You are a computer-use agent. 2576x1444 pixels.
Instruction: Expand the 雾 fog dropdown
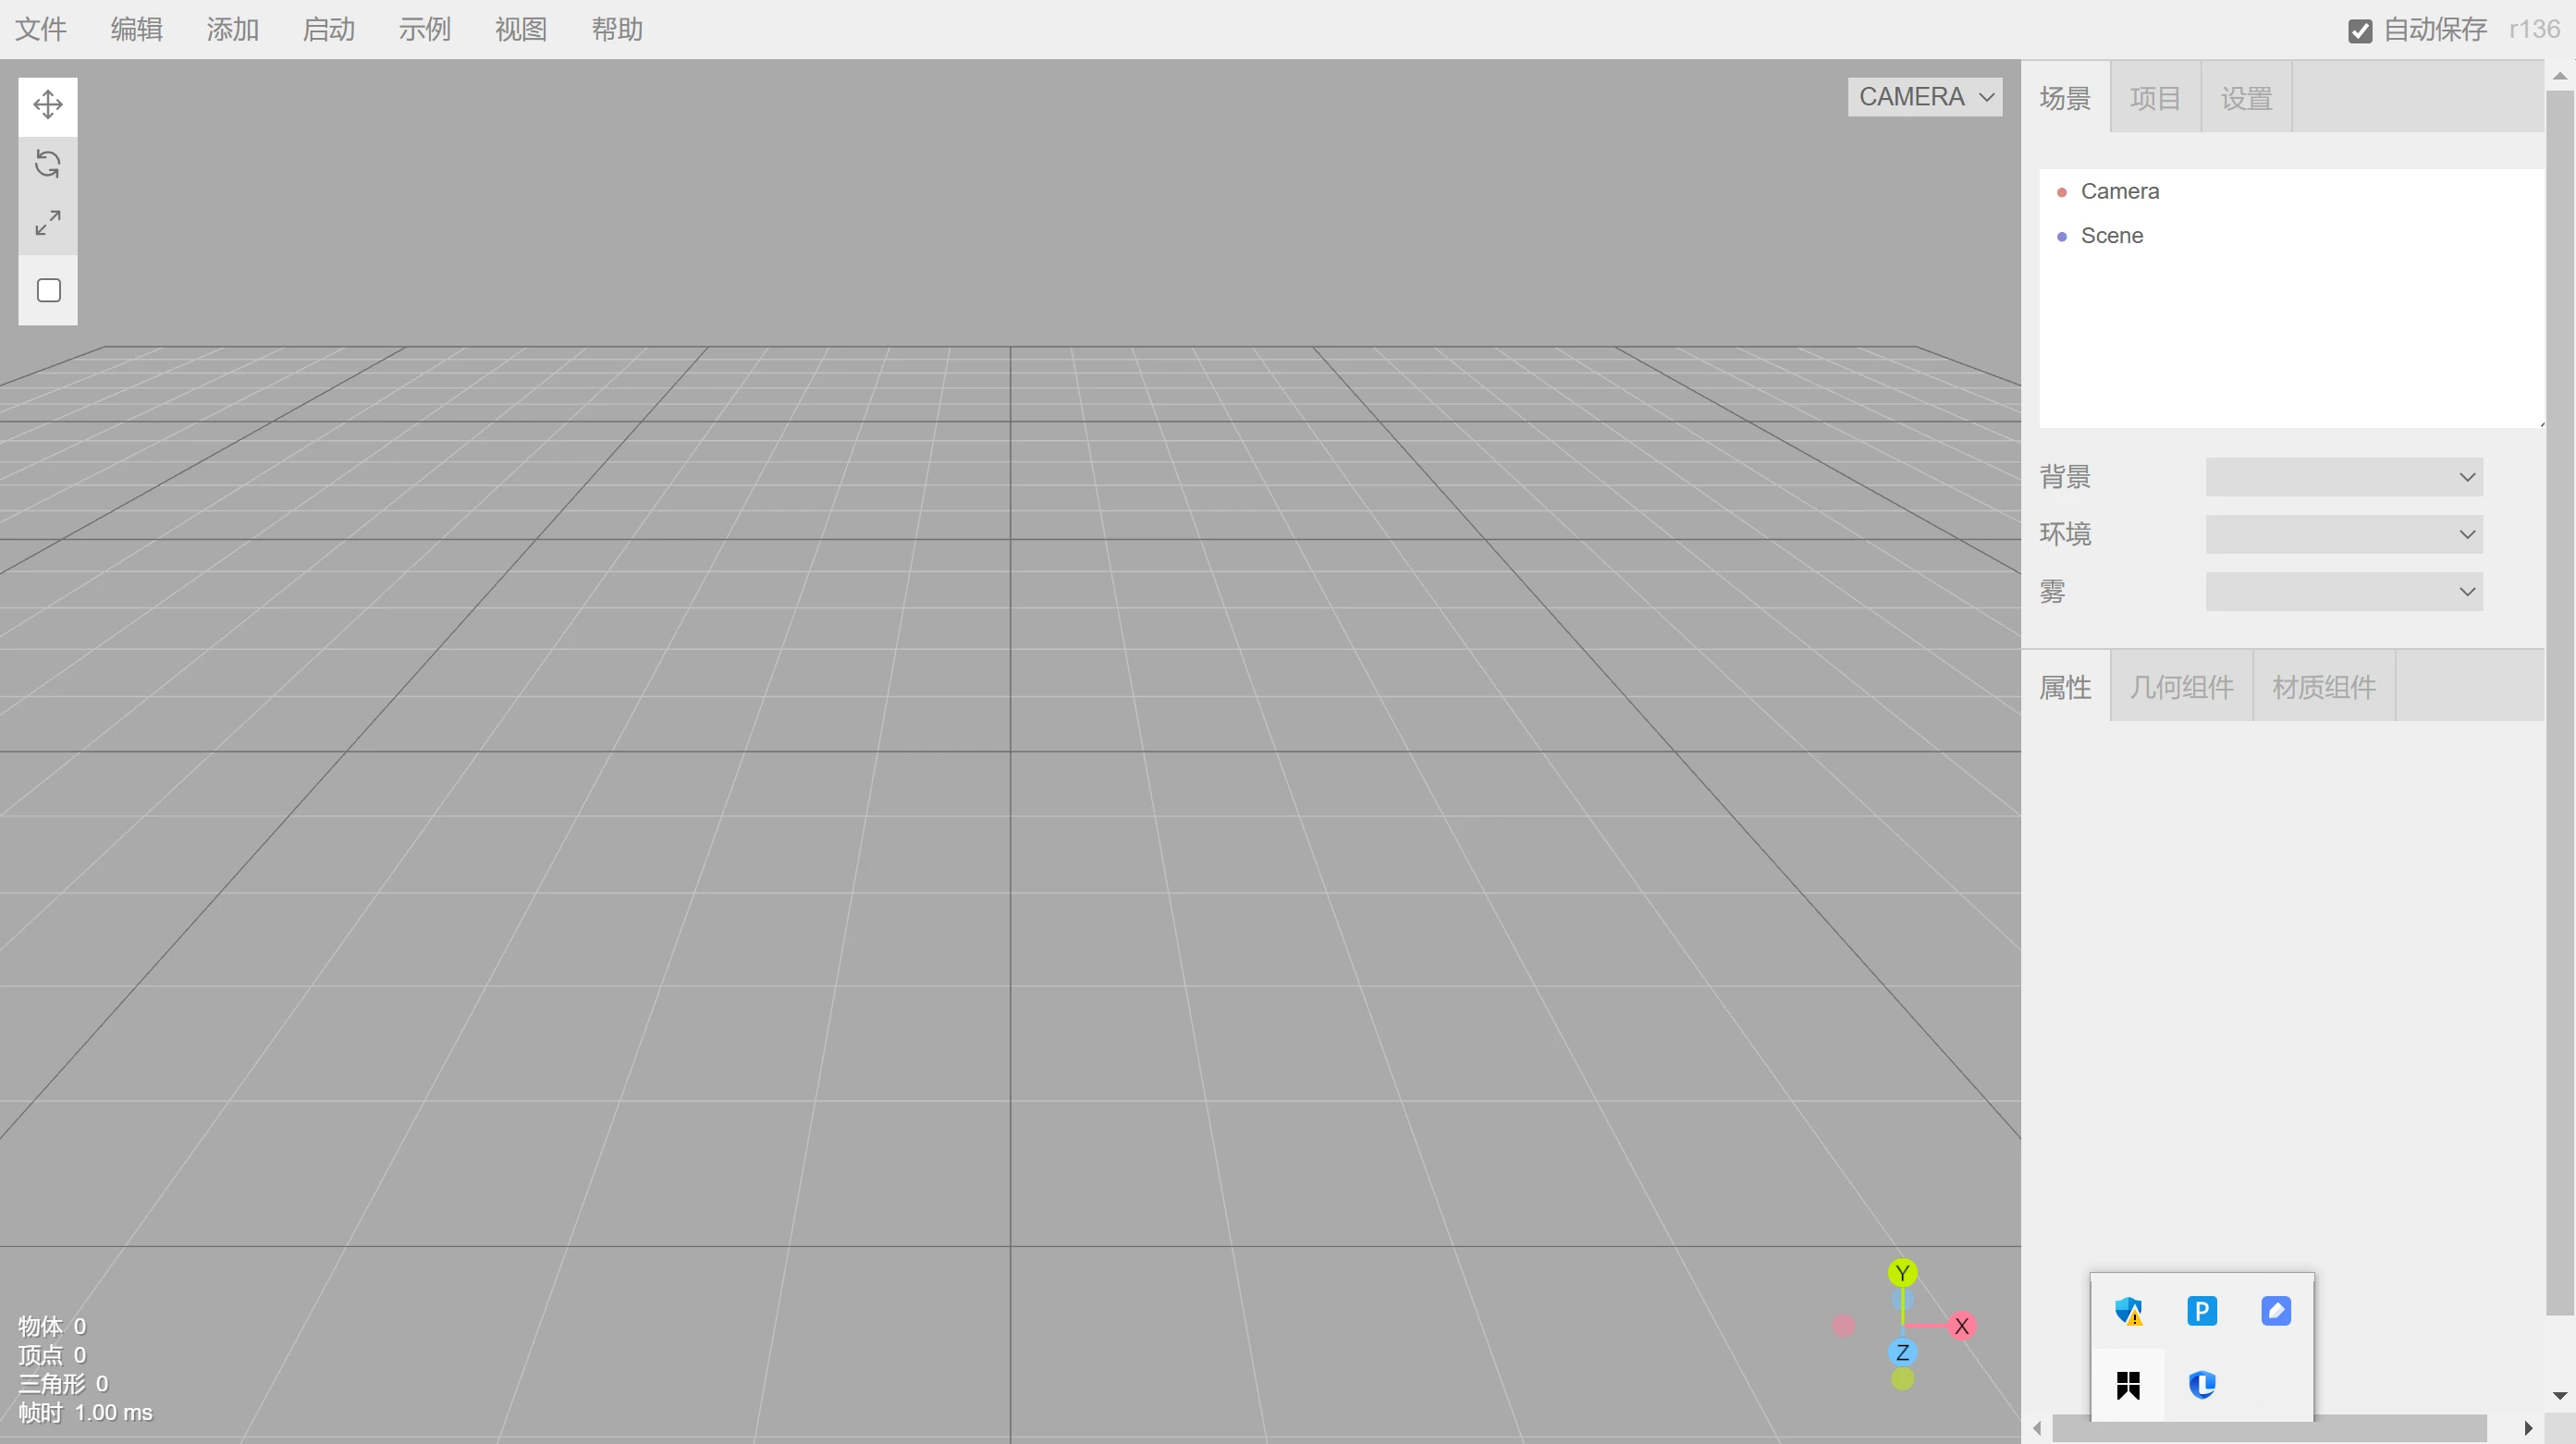point(2344,591)
